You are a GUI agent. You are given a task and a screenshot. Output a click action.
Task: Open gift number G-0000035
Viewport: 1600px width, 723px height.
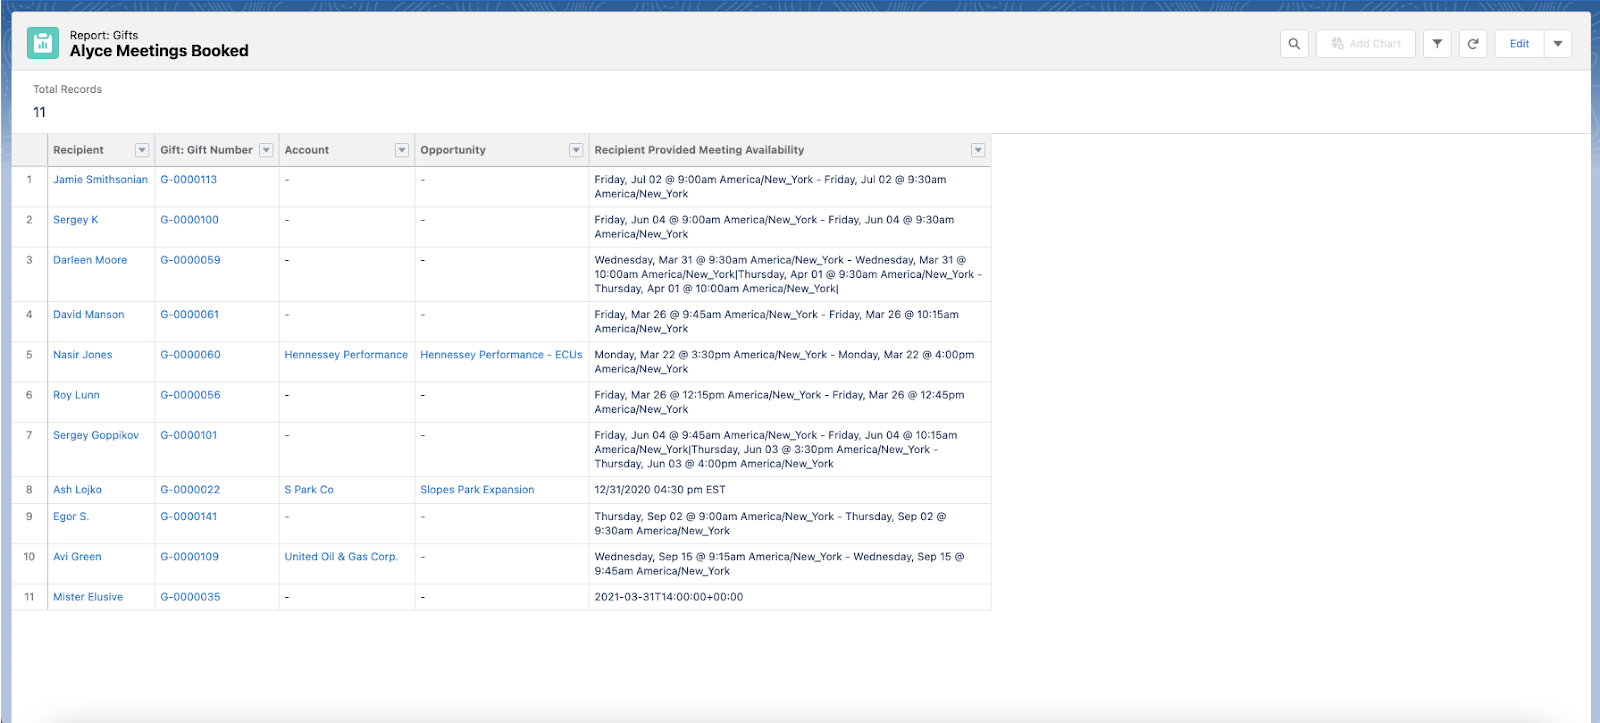(x=191, y=597)
